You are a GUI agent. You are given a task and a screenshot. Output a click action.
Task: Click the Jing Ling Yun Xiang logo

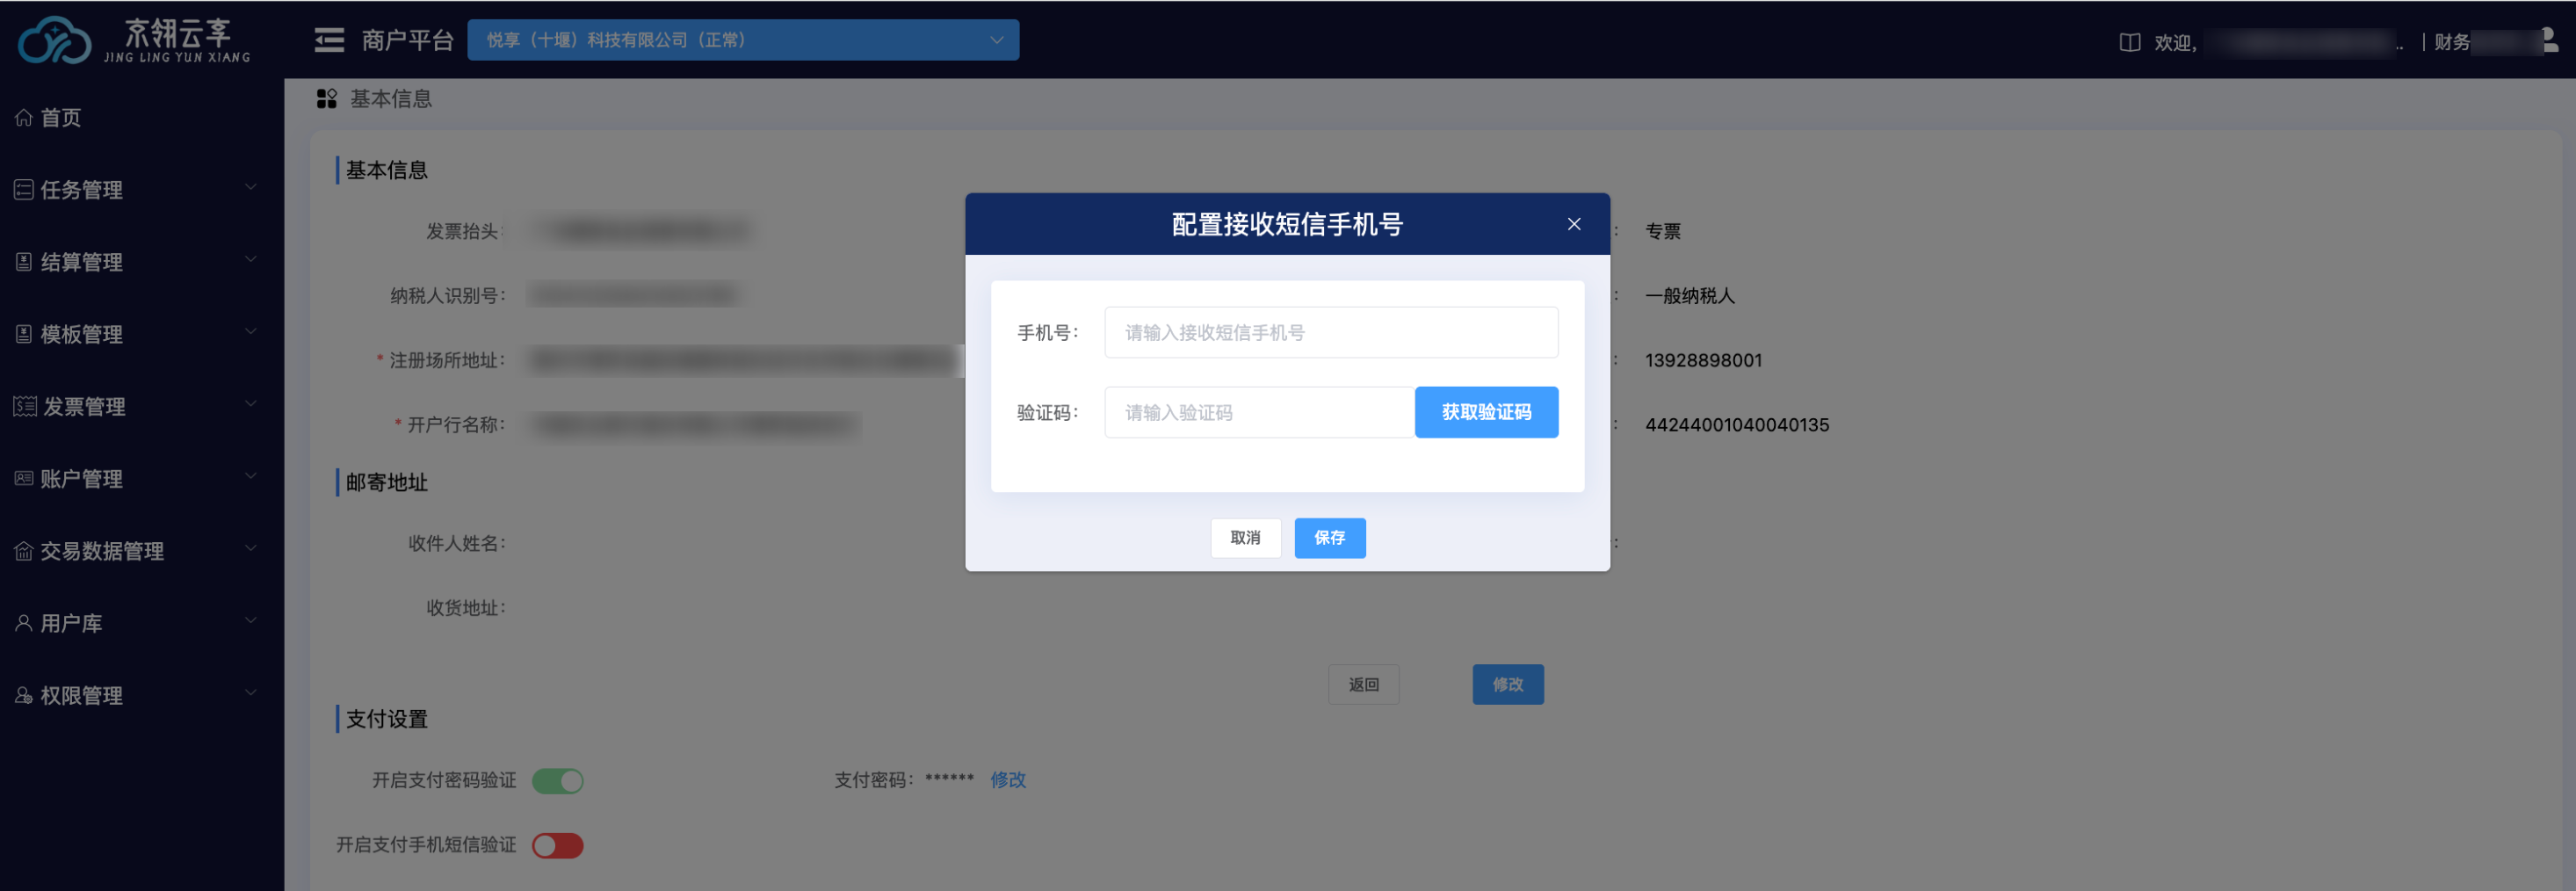click(x=134, y=40)
